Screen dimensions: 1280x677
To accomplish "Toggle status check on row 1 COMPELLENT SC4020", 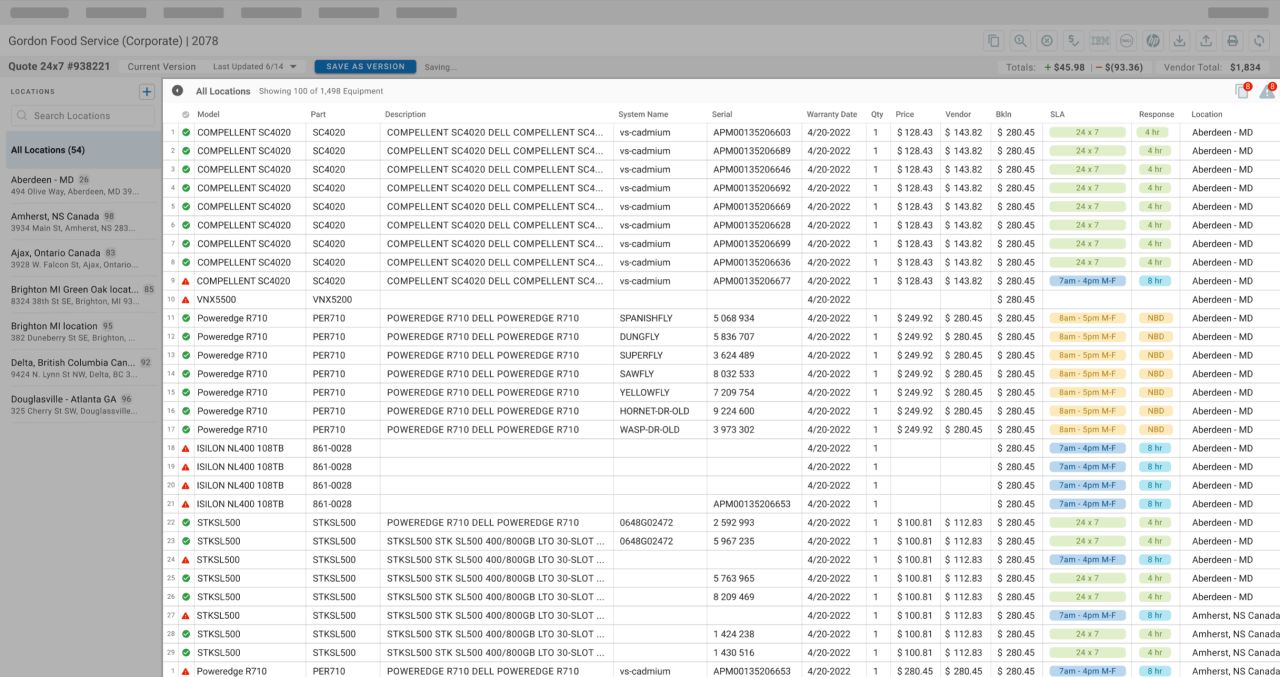I will (x=186, y=132).
